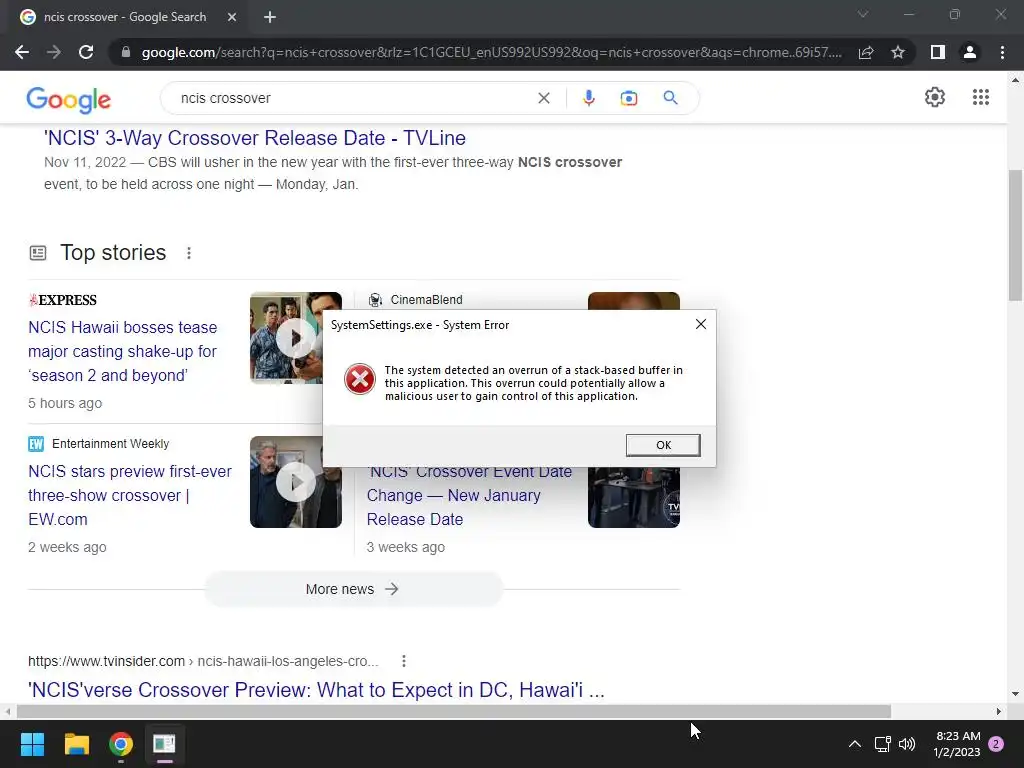Screen dimensions: 1024x768
Task: Click the Chrome back arrow
Action: coord(22,52)
